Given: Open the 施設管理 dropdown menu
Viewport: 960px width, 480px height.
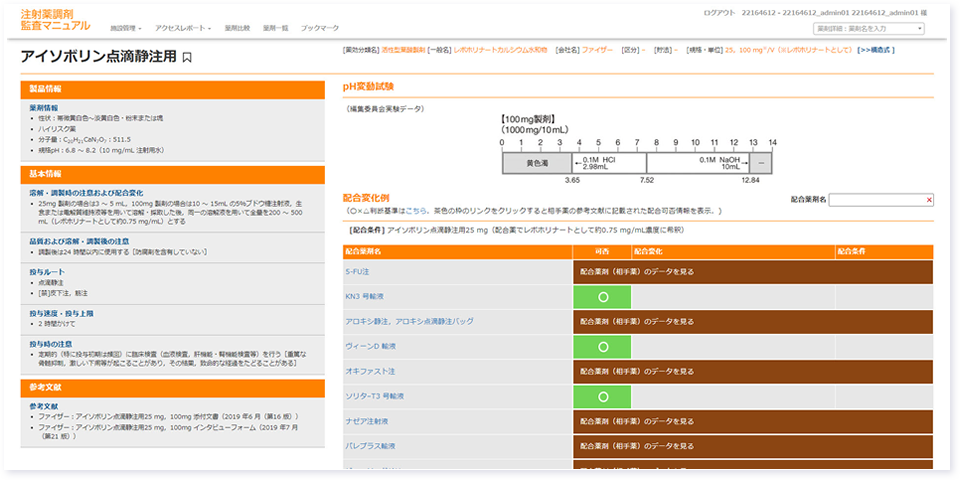Looking at the screenshot, I should pyautogui.click(x=125, y=28).
